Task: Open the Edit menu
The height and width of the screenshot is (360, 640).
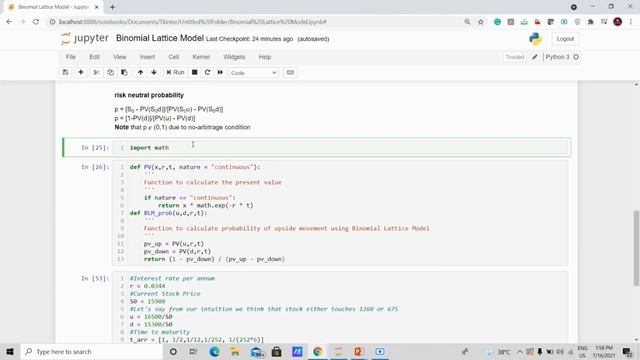Action: tap(94, 57)
